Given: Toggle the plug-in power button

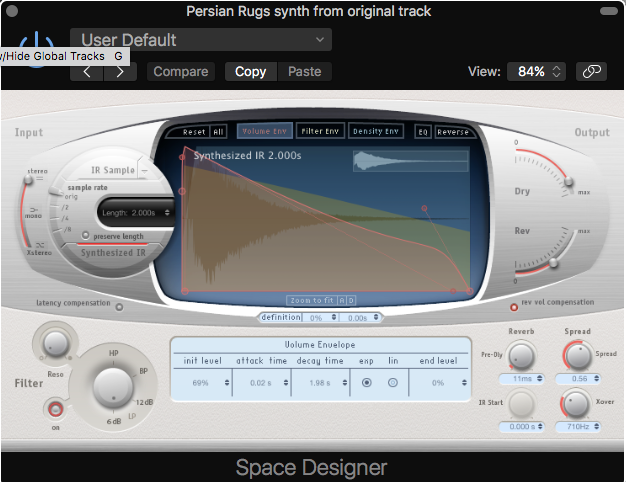Looking at the screenshot, I should coord(37,49).
